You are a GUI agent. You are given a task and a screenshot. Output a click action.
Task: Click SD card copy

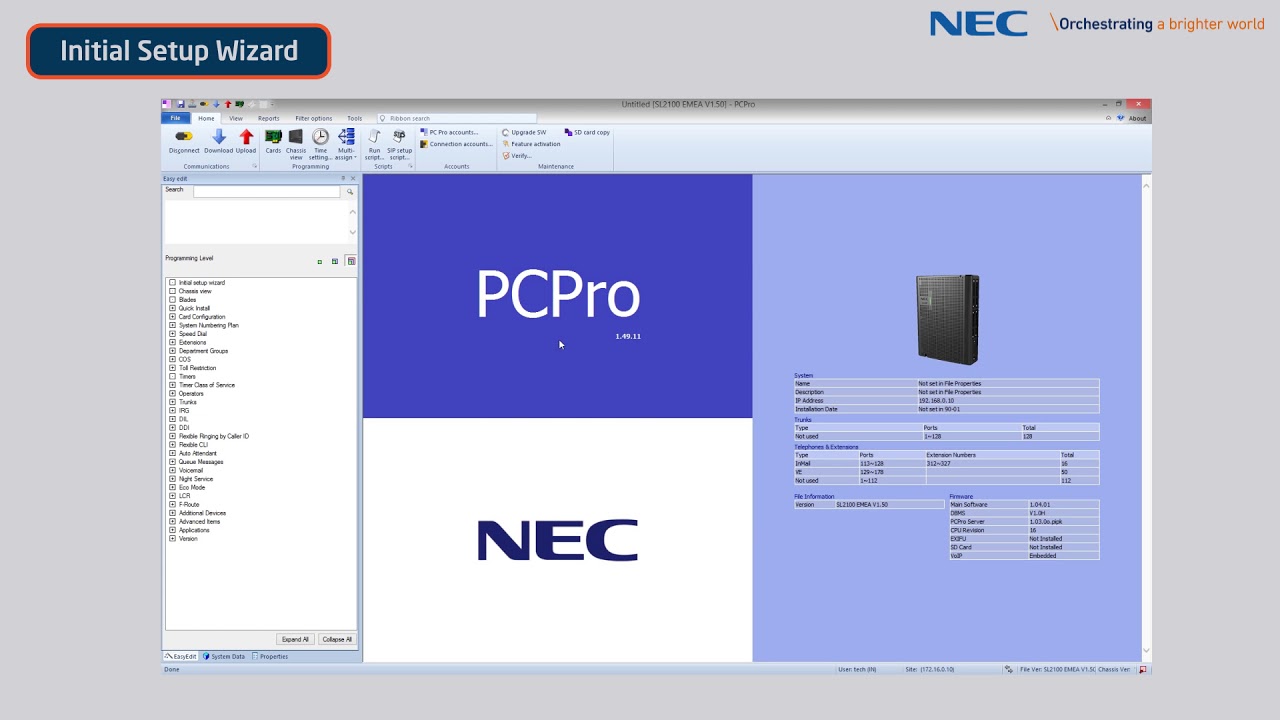[588, 132]
